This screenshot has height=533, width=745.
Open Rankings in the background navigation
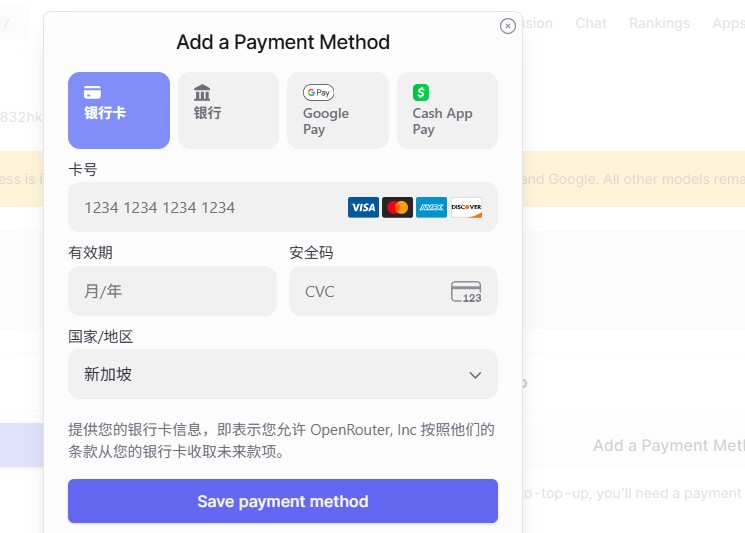(659, 23)
